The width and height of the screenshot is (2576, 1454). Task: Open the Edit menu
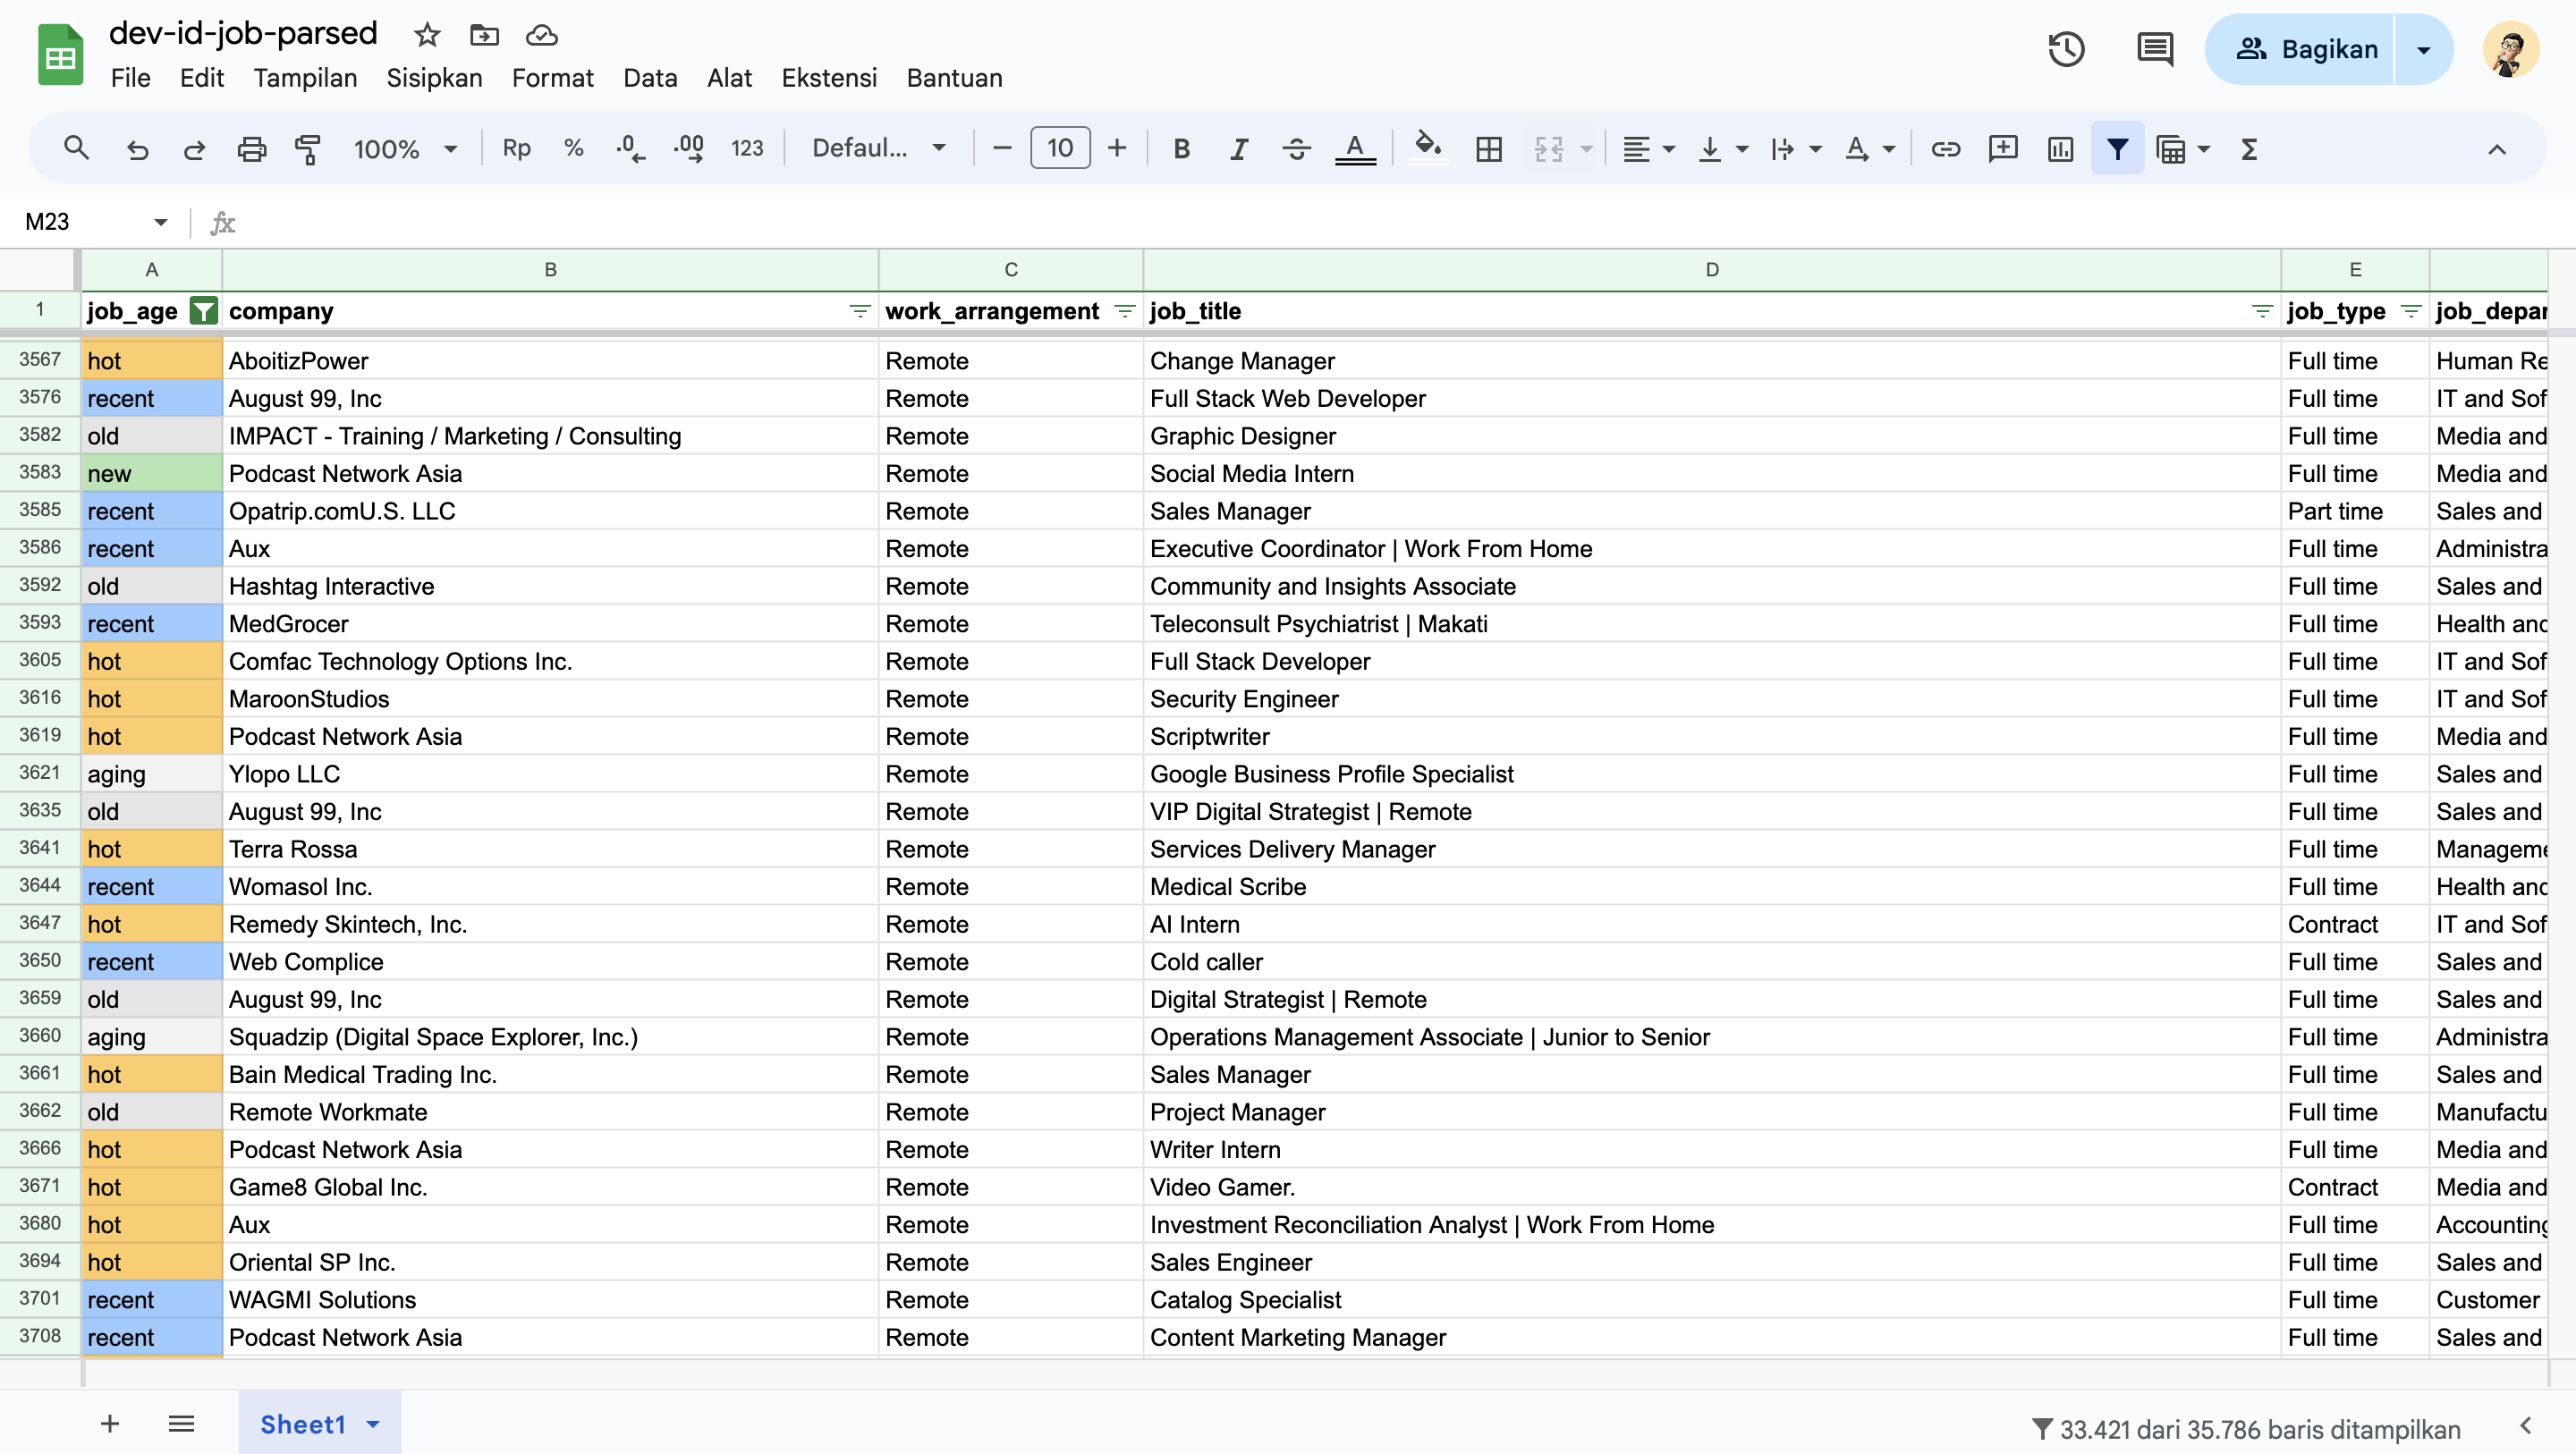tap(201, 78)
